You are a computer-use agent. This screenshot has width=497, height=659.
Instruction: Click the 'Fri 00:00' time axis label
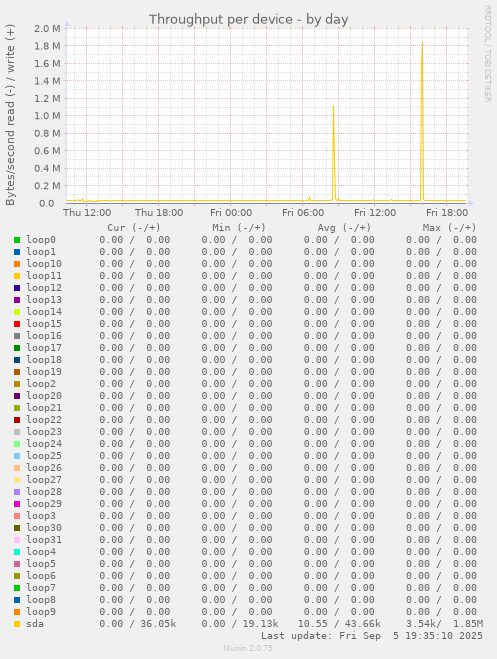pos(231,213)
